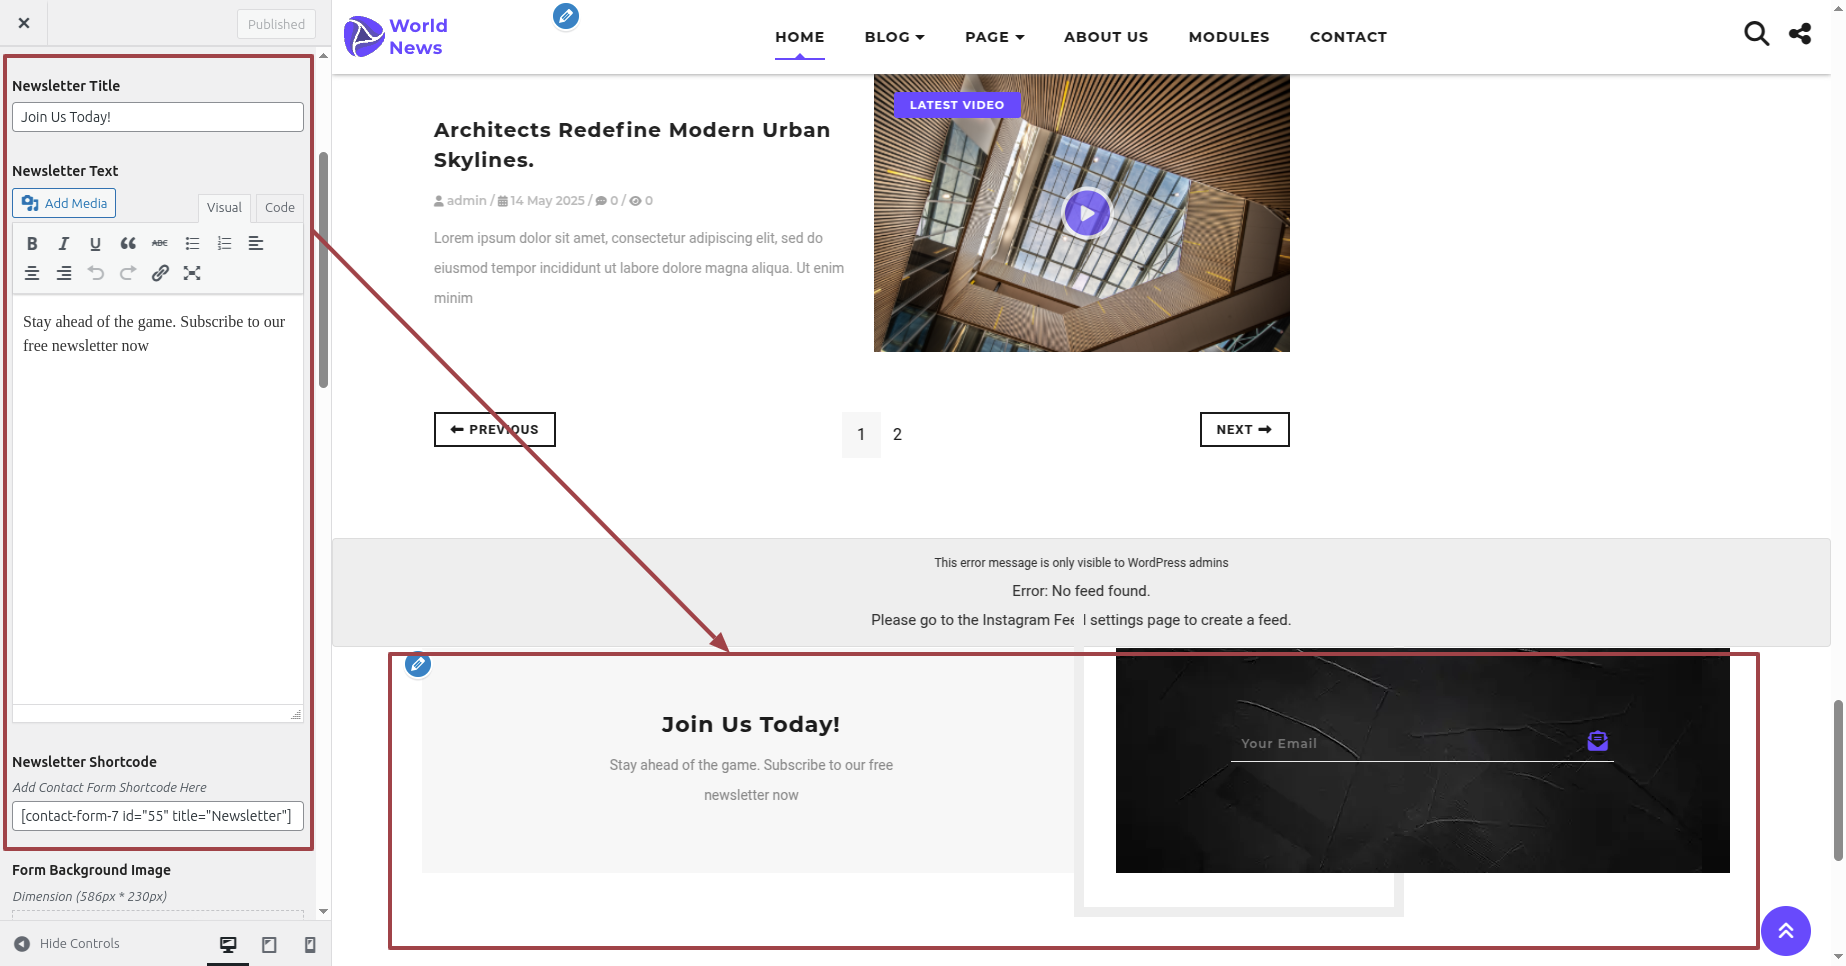Viewport: 1846px width, 966px height.
Task: Insert a numbered list
Action: [x=224, y=243]
